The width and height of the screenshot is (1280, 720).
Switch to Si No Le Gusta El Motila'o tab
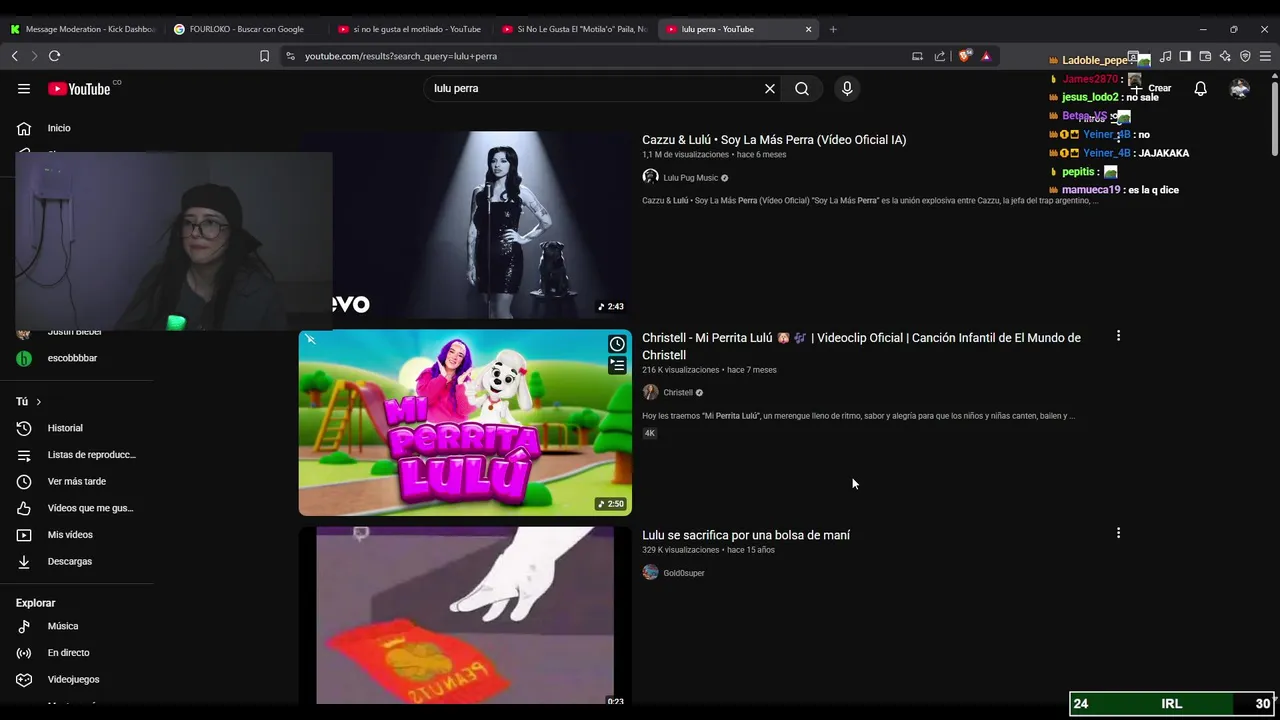pyautogui.click(x=574, y=29)
